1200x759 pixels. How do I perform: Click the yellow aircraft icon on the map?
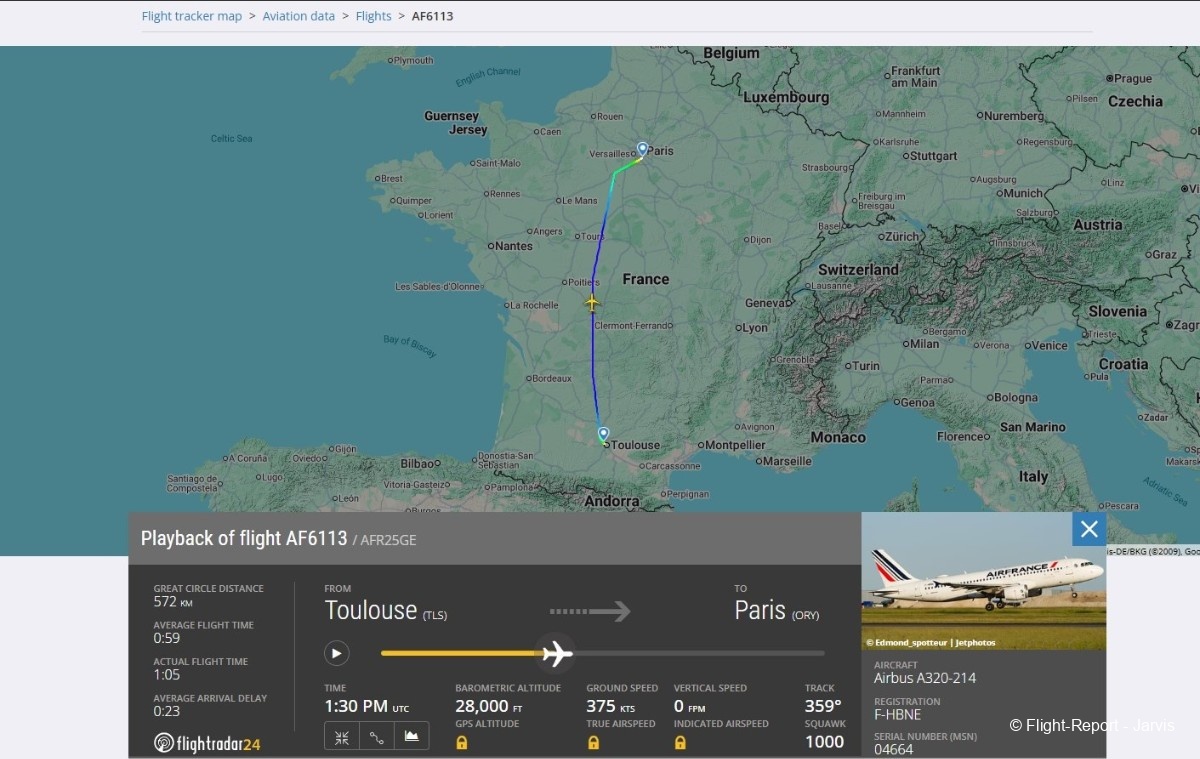(x=592, y=302)
